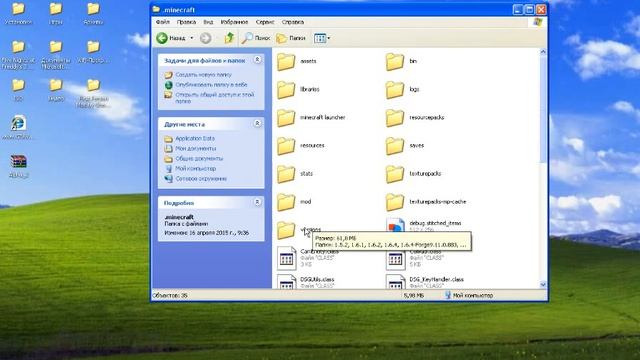This screenshot has height=360, width=640.
Task: Select the mod folder
Action: point(294,202)
